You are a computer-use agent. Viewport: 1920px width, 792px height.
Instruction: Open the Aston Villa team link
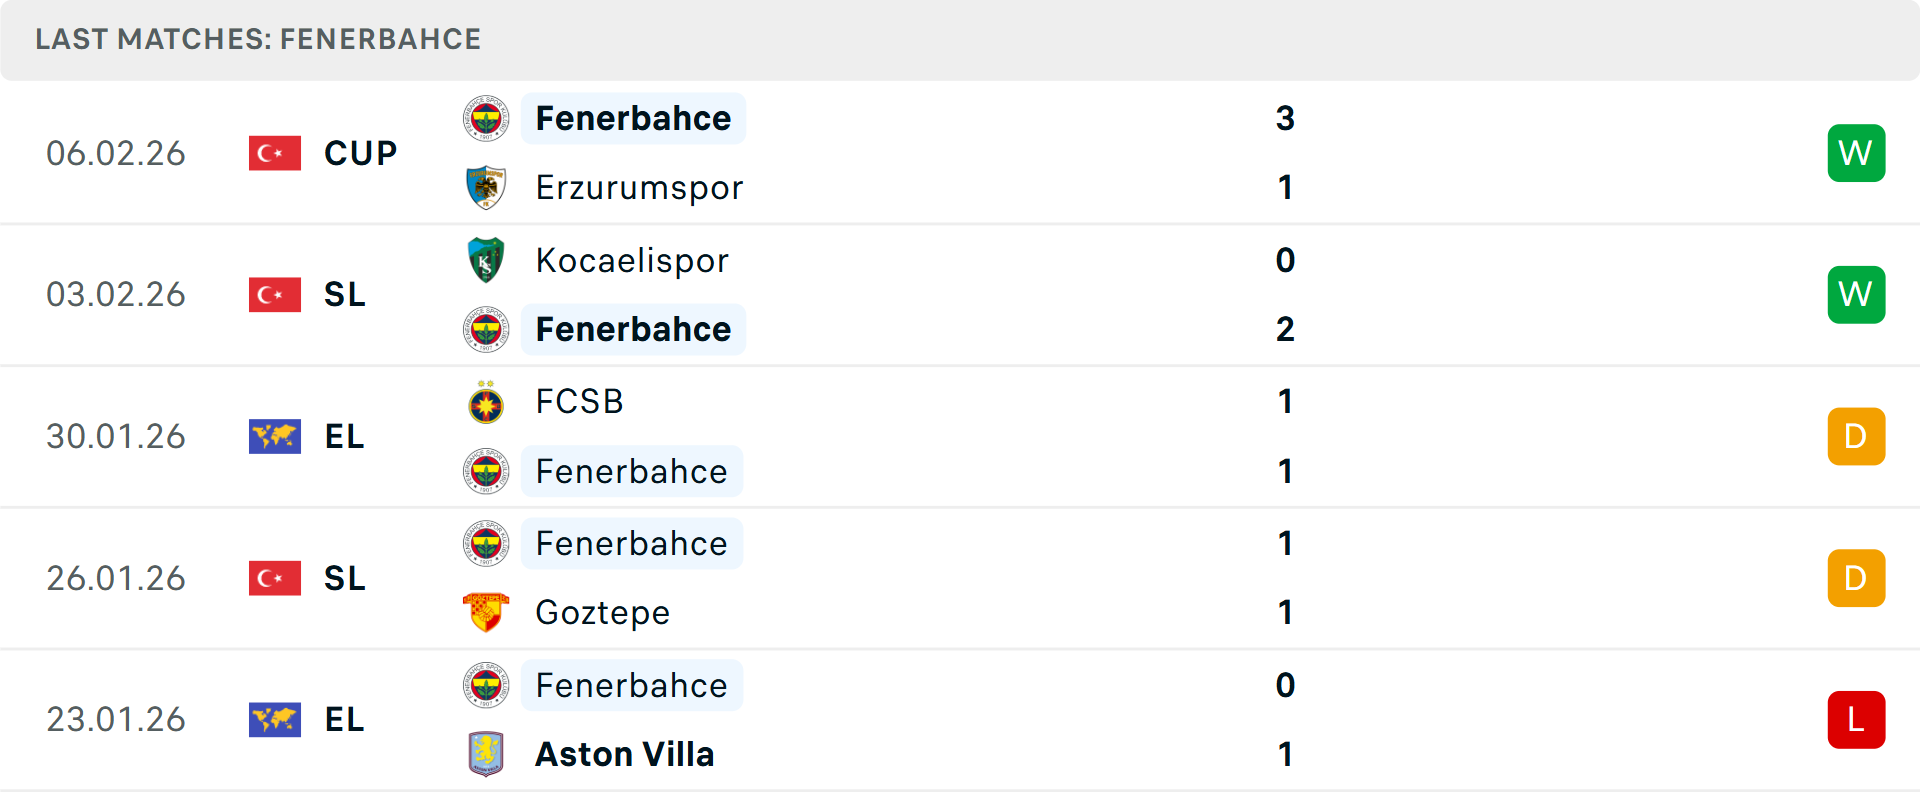625,754
